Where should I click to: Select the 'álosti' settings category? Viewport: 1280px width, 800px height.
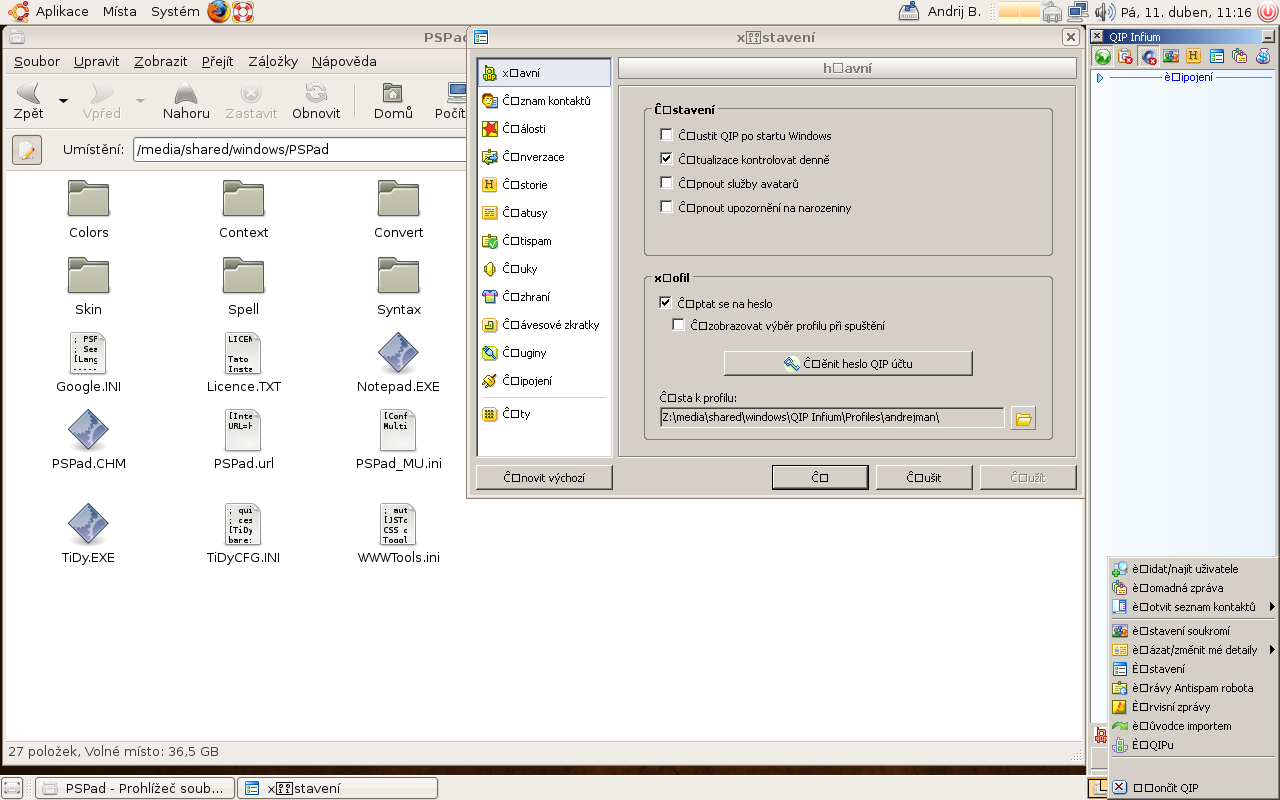(x=544, y=129)
